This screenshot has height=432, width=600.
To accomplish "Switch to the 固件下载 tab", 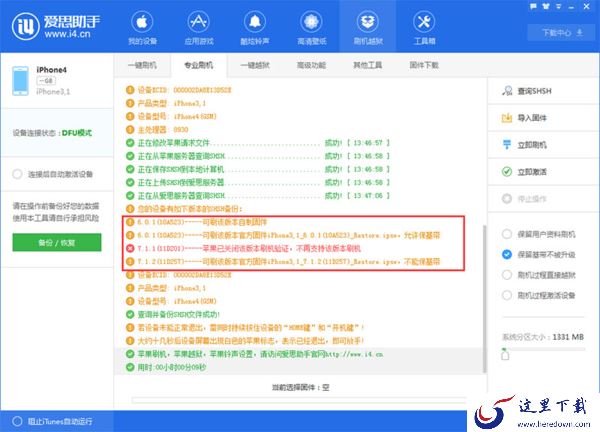I will click(x=424, y=65).
